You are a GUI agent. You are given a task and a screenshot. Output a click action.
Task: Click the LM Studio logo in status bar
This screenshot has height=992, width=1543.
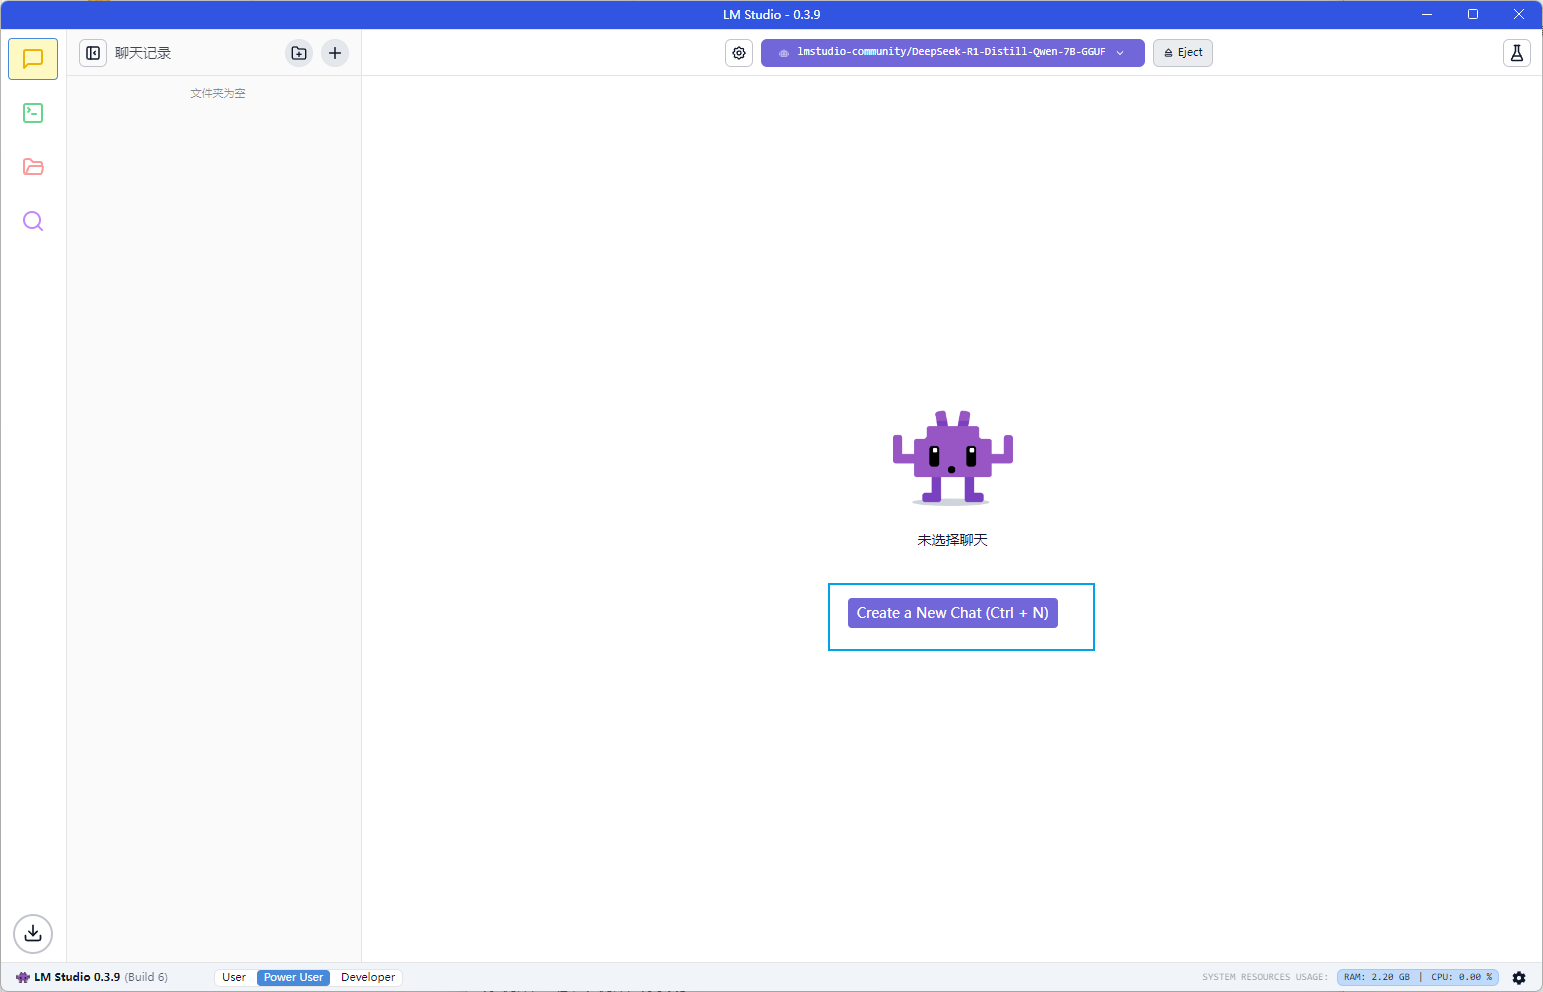[23, 977]
